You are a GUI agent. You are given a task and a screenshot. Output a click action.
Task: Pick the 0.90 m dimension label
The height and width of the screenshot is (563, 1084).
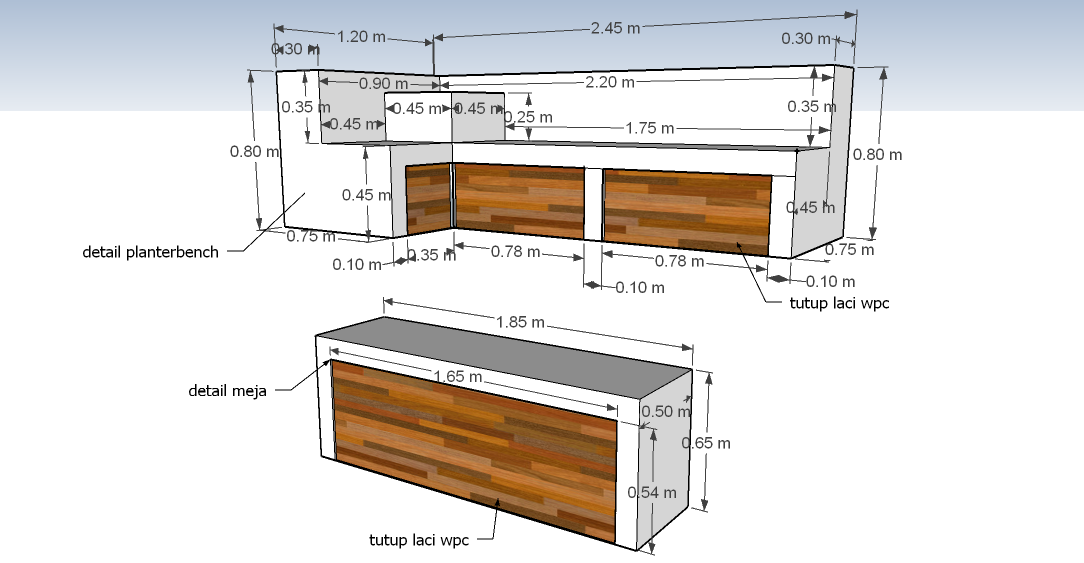click(383, 84)
